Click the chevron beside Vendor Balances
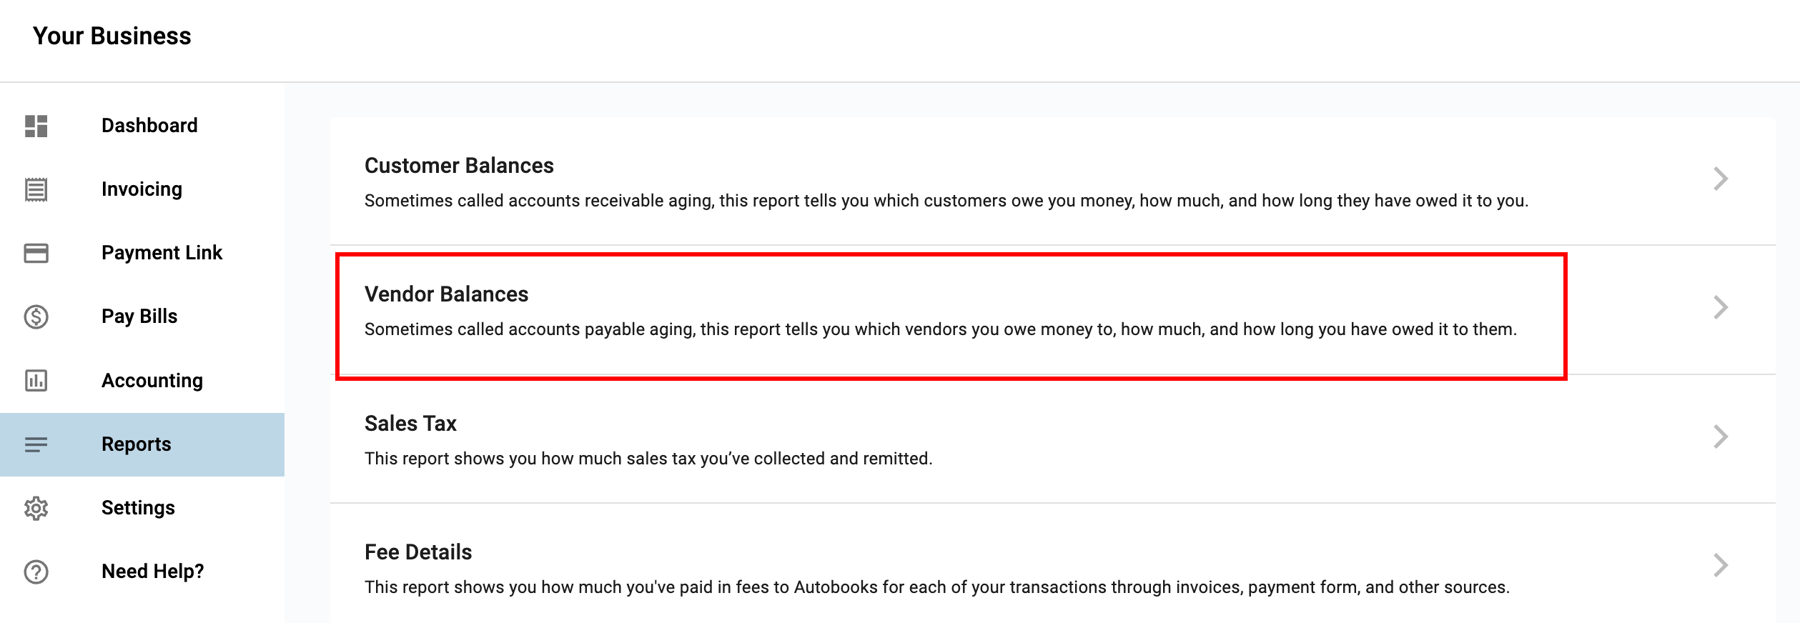Viewport: 1800px width, 623px height. 1720,308
